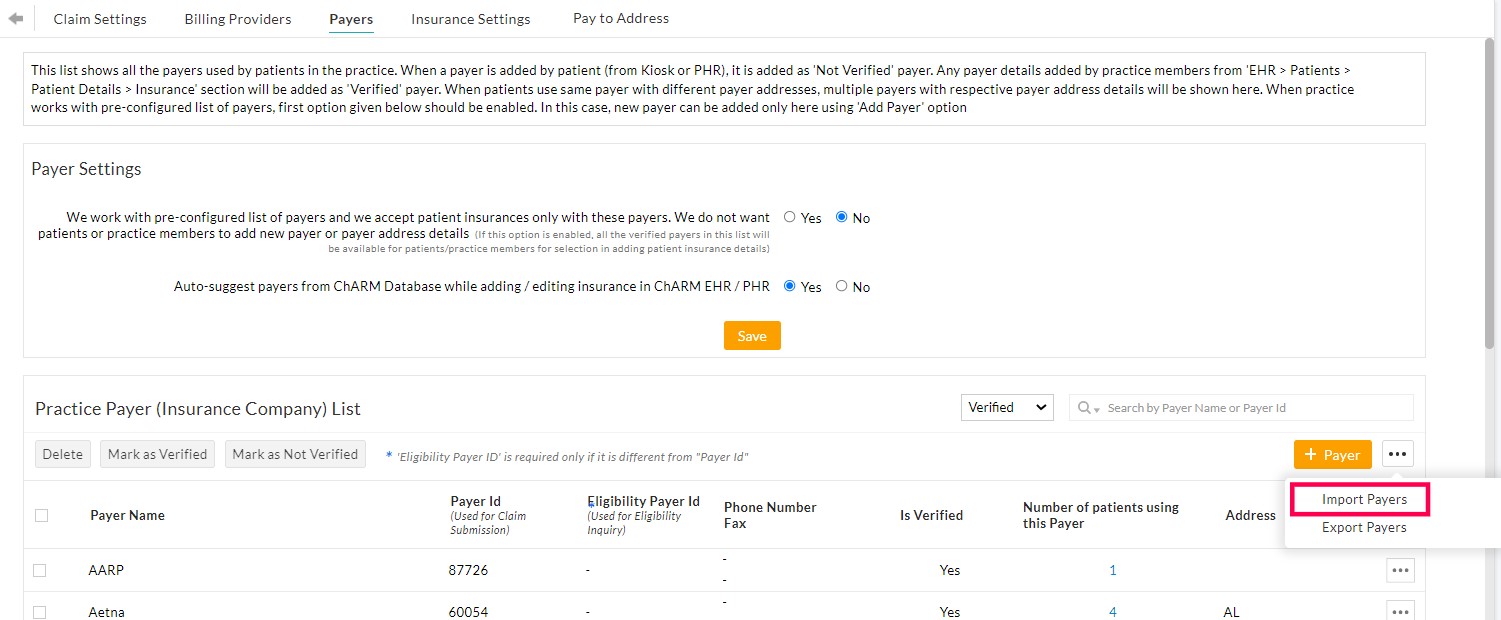Open patients using Aetna via the 4 link
This screenshot has width=1501, height=620.
click(x=1112, y=611)
